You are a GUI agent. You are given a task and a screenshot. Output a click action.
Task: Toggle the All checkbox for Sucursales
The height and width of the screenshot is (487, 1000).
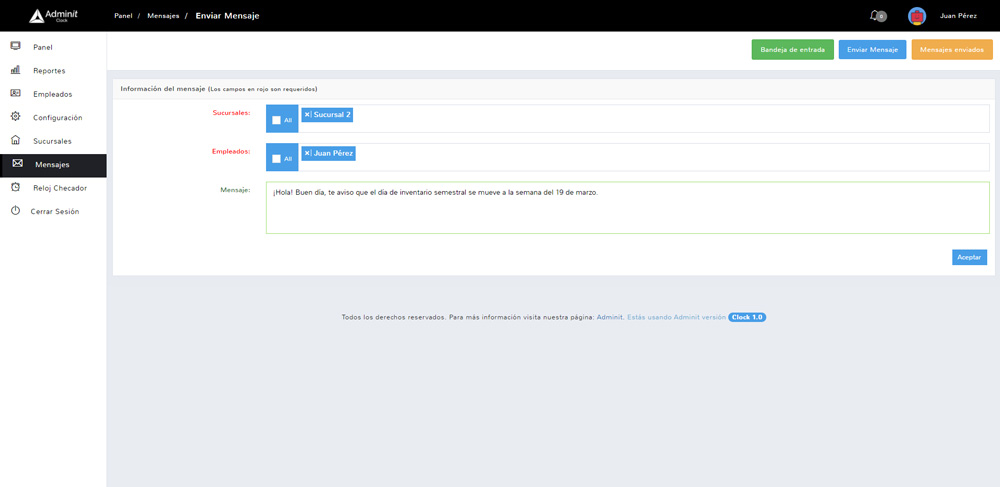276,120
